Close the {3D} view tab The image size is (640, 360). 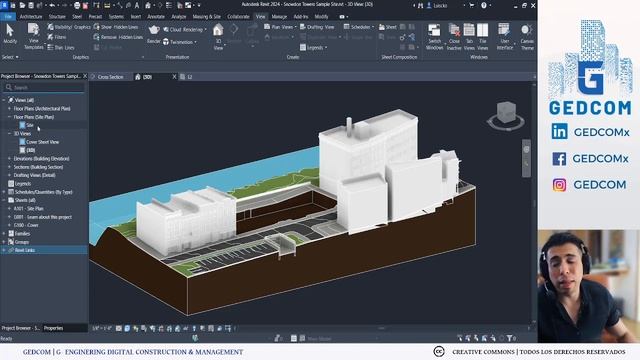[174, 77]
